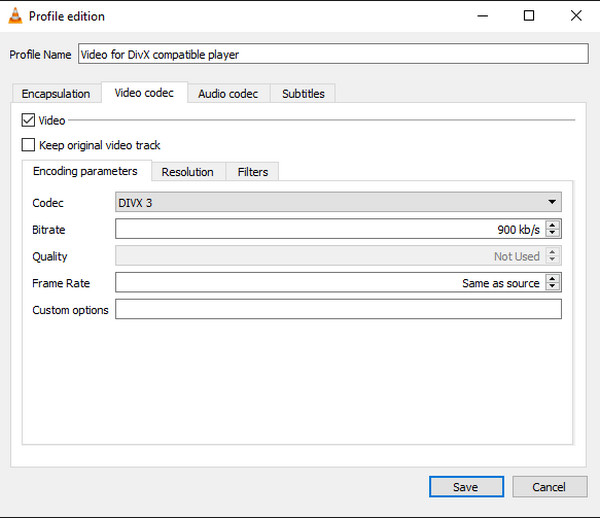The height and width of the screenshot is (518, 600).
Task: Select the Encoding parameters sub-tab
Action: (85, 171)
